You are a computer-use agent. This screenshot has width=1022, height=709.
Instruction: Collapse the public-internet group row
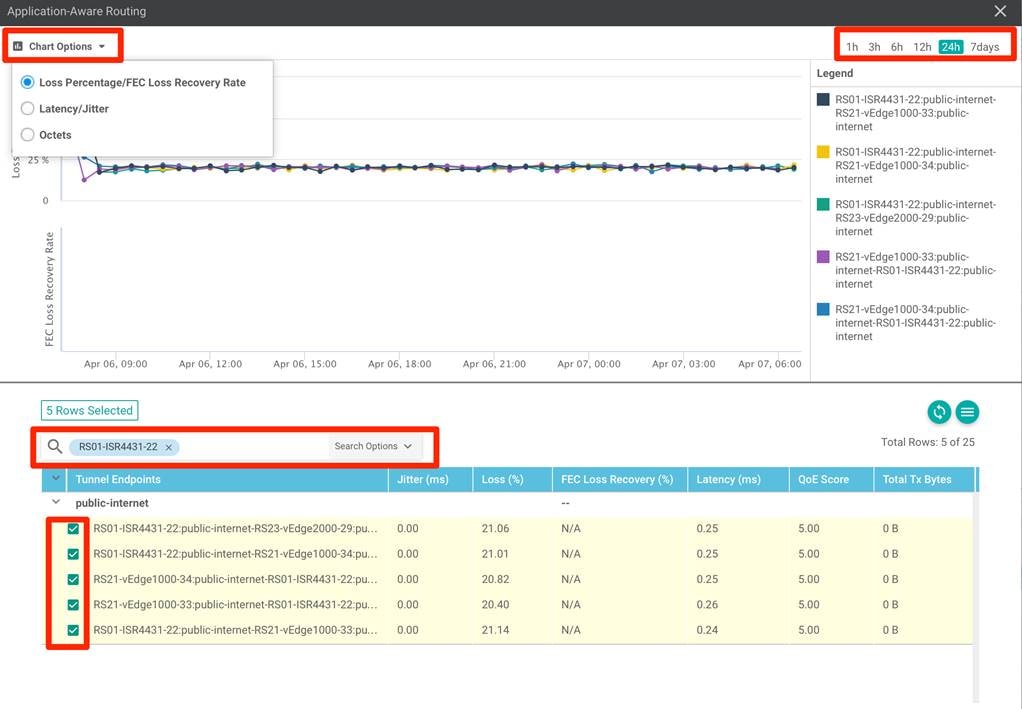click(x=56, y=503)
